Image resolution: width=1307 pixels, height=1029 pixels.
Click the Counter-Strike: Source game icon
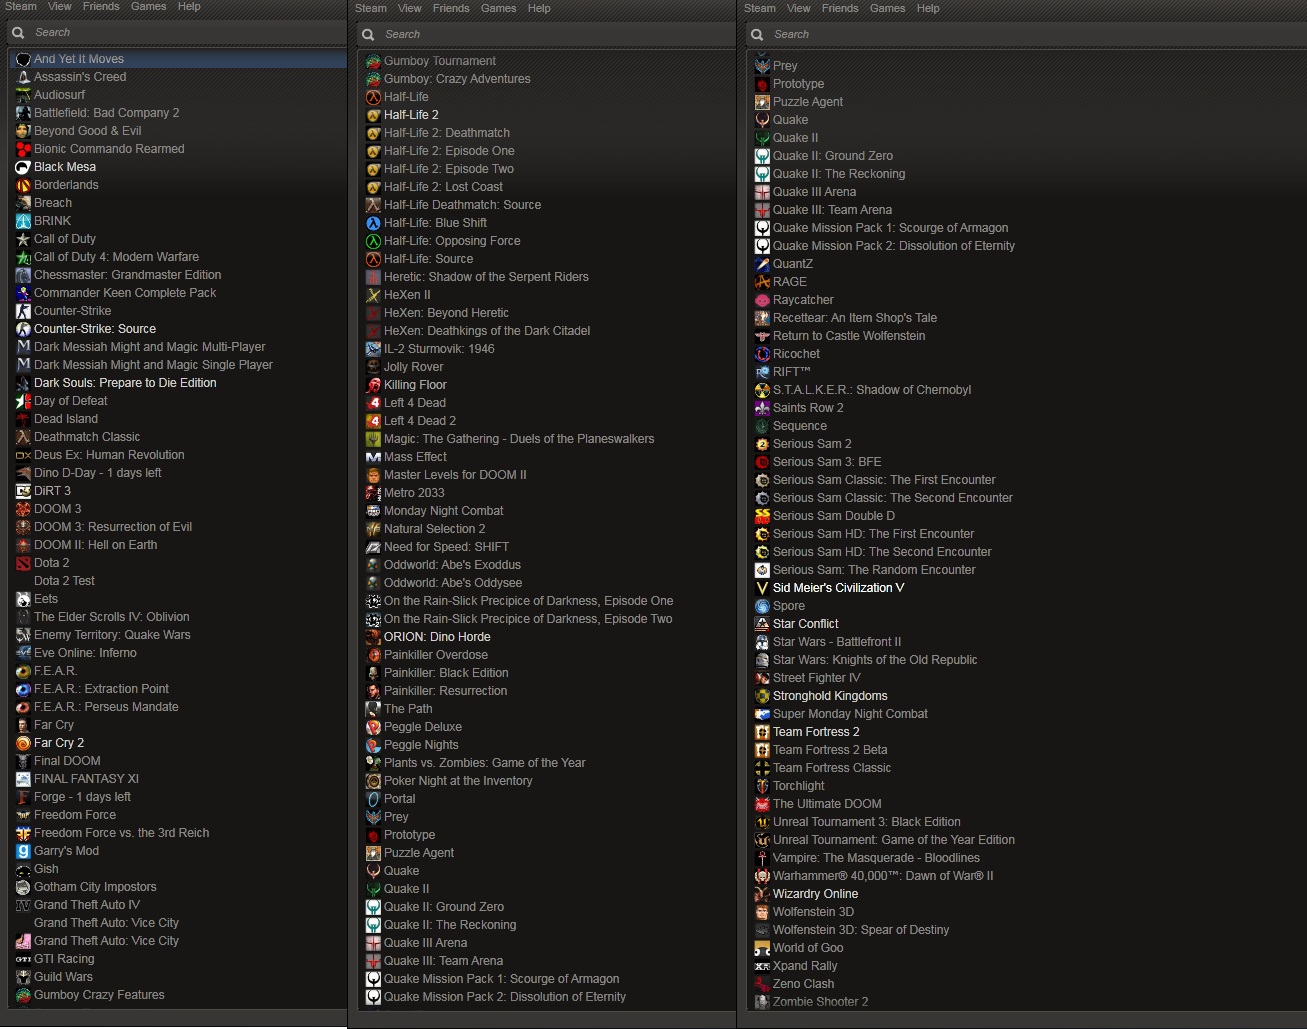[x=23, y=329]
